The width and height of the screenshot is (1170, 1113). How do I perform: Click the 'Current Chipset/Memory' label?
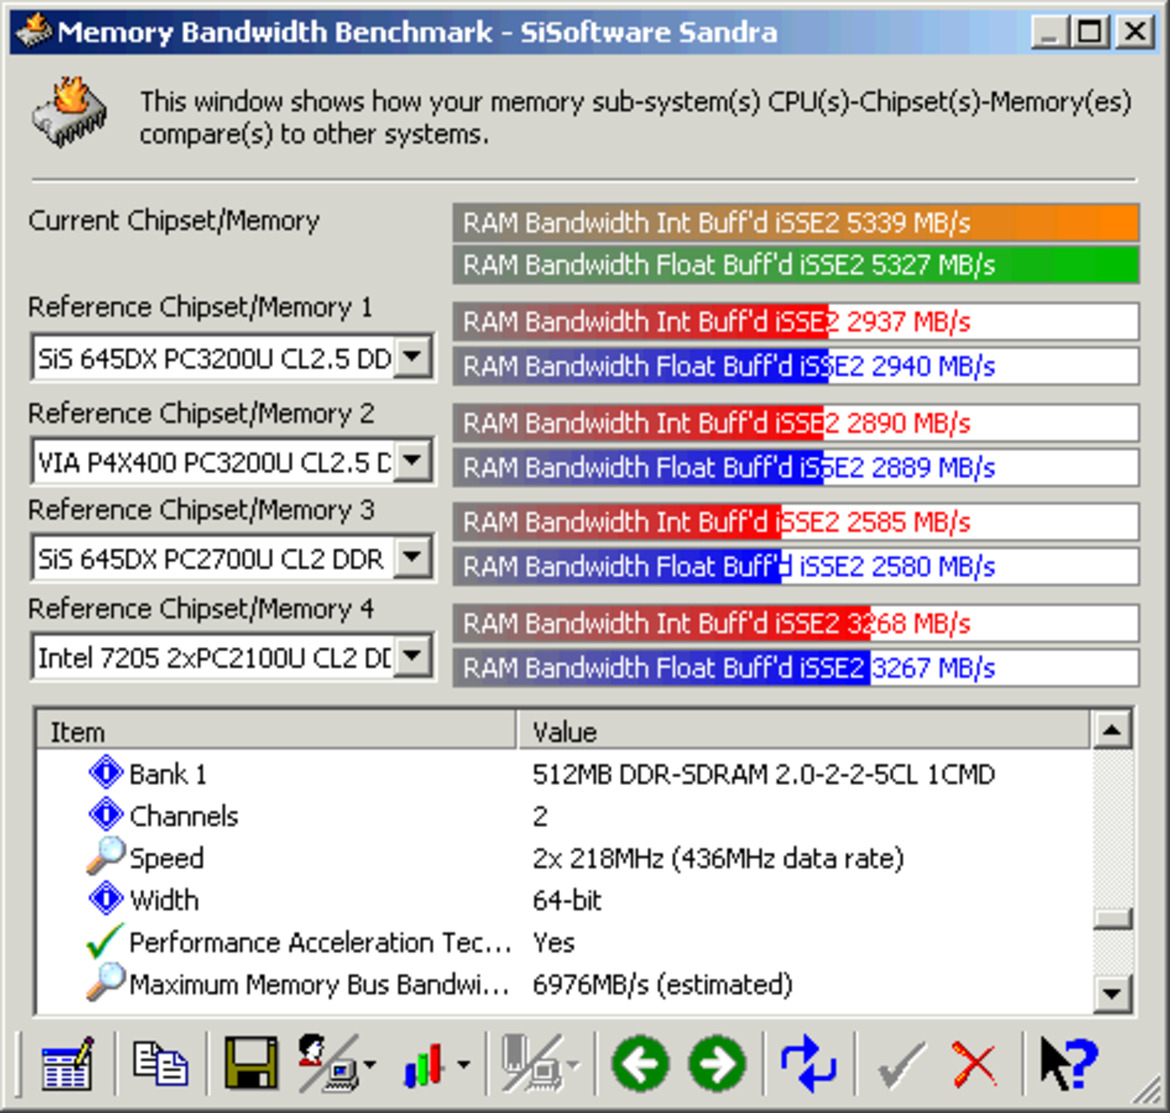point(174,221)
